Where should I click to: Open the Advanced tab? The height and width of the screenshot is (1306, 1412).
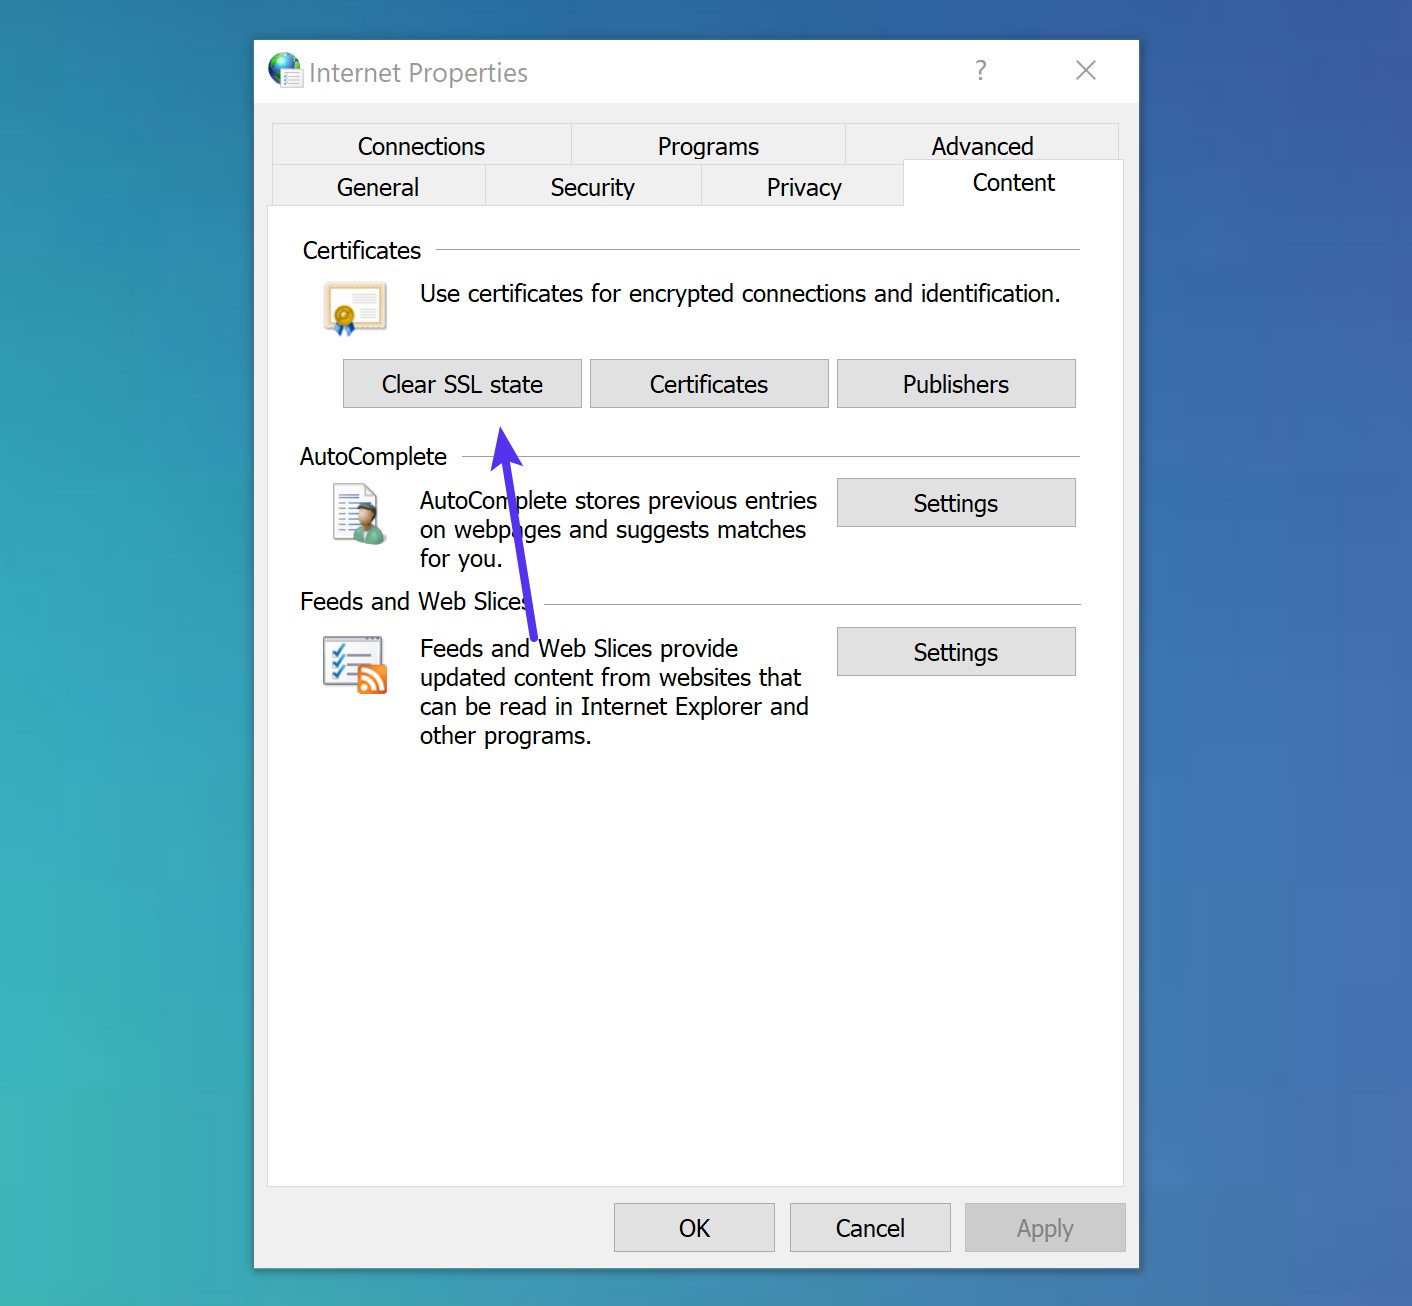coord(982,146)
